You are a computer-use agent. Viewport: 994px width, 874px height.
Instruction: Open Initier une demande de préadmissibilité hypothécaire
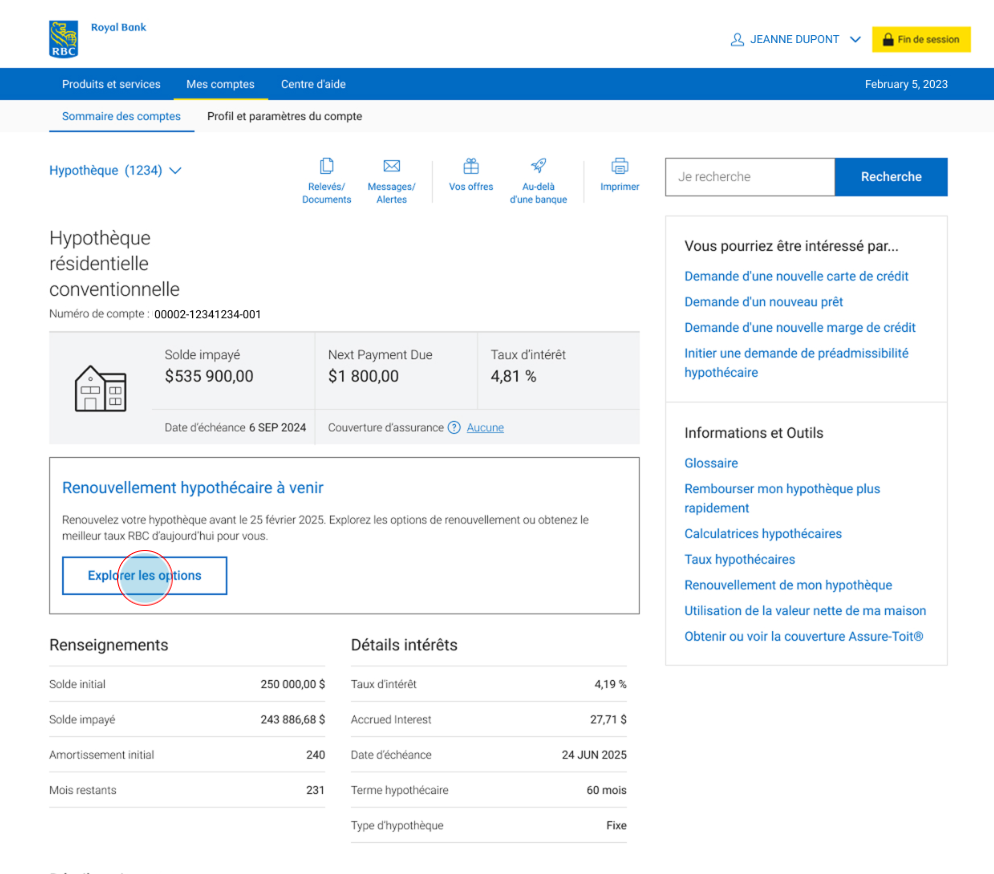[x=796, y=363]
